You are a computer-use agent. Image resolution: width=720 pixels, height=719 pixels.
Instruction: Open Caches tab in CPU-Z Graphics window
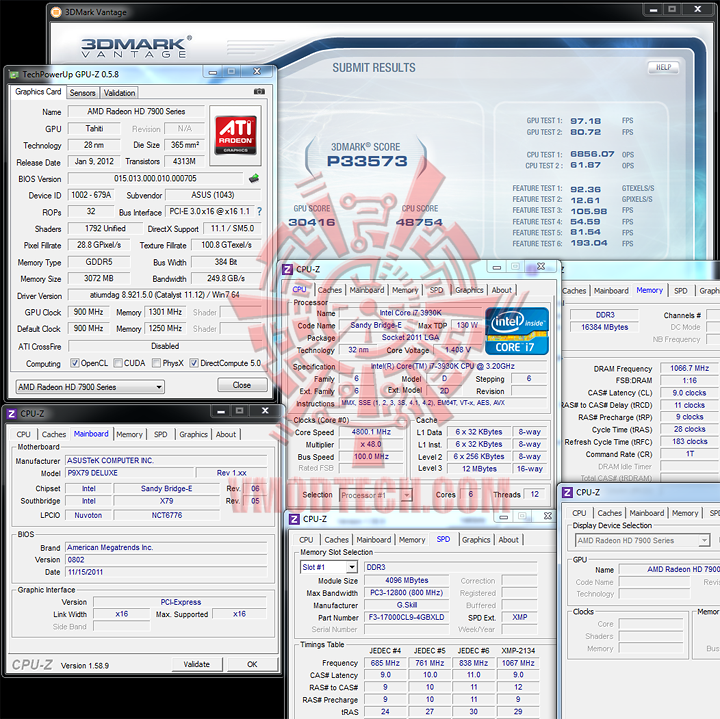[609, 513]
